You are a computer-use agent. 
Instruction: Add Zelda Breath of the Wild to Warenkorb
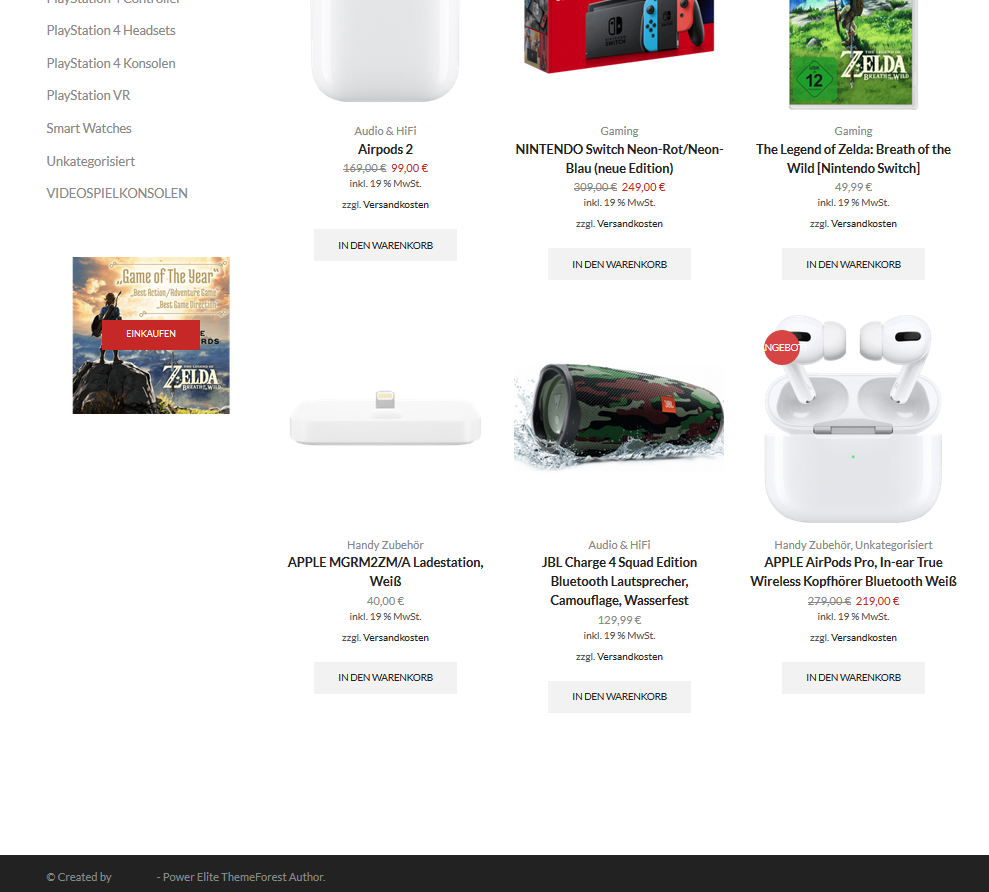pyautogui.click(x=853, y=264)
